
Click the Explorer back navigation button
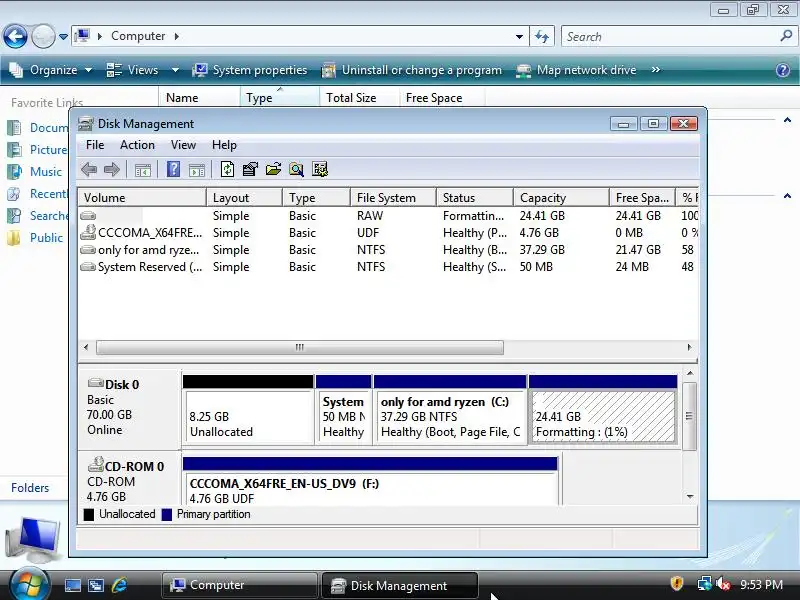point(15,37)
